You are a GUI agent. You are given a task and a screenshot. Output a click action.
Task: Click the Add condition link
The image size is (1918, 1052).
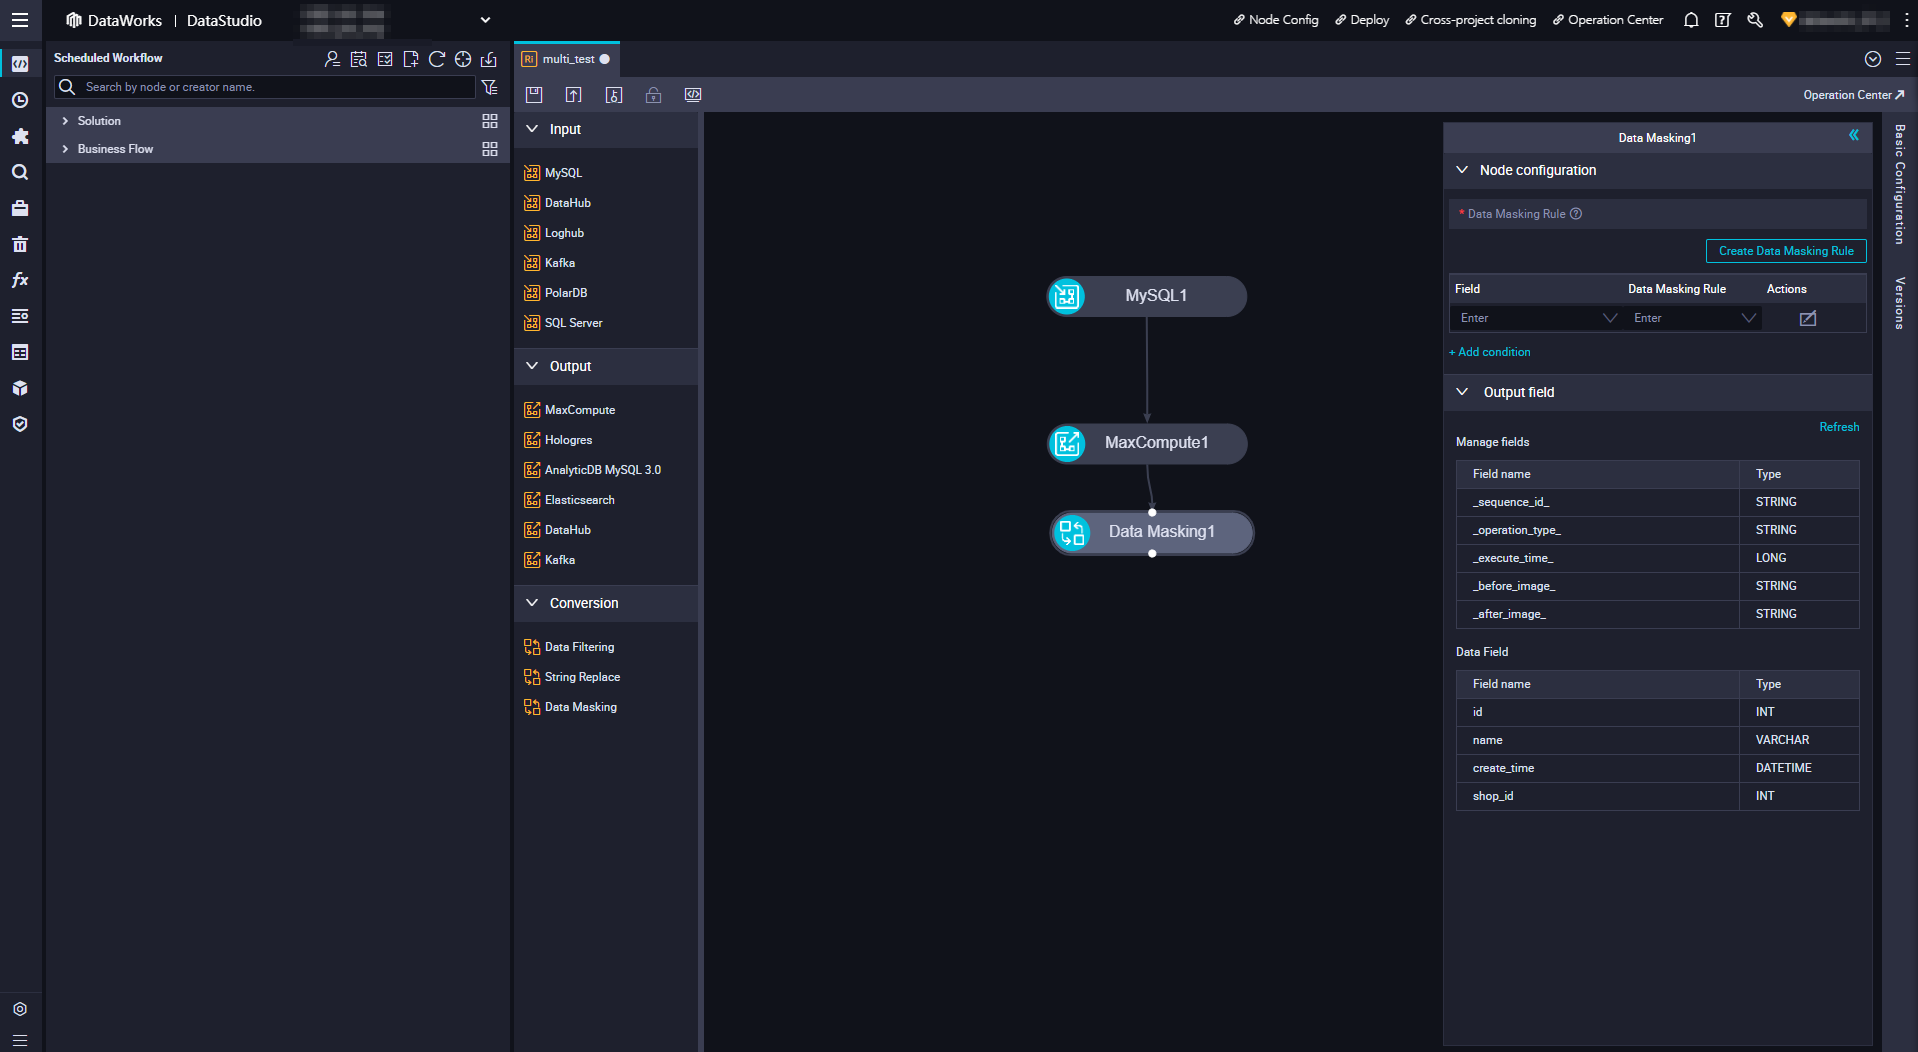[1493, 352]
